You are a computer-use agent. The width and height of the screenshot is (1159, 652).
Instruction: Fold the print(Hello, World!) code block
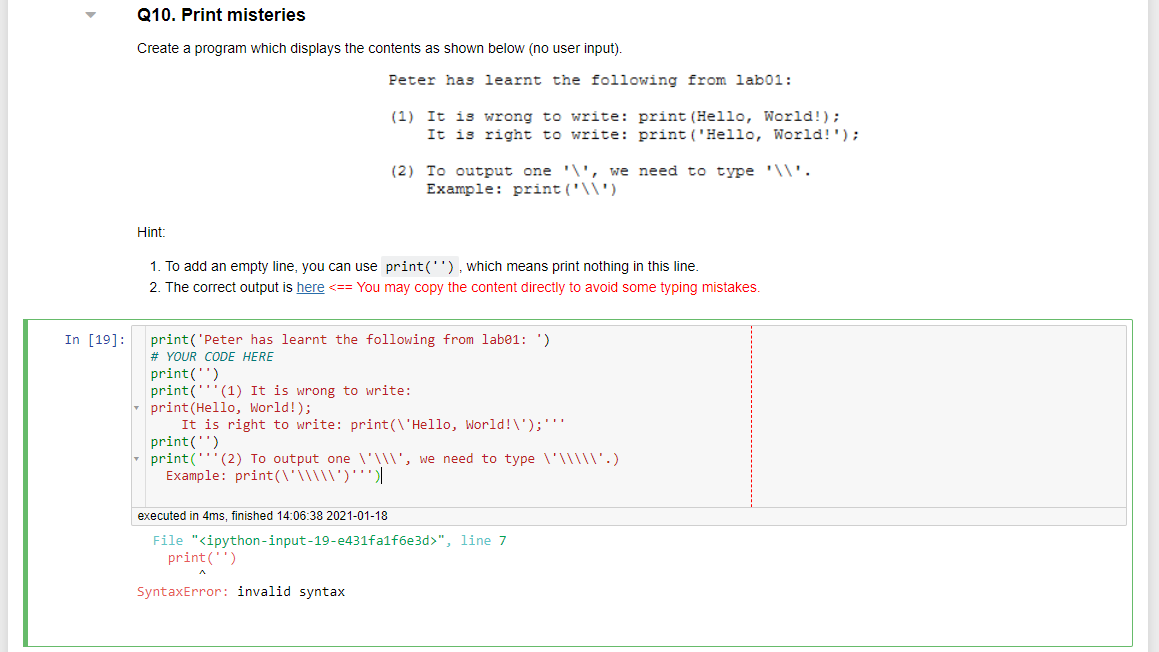(x=138, y=407)
